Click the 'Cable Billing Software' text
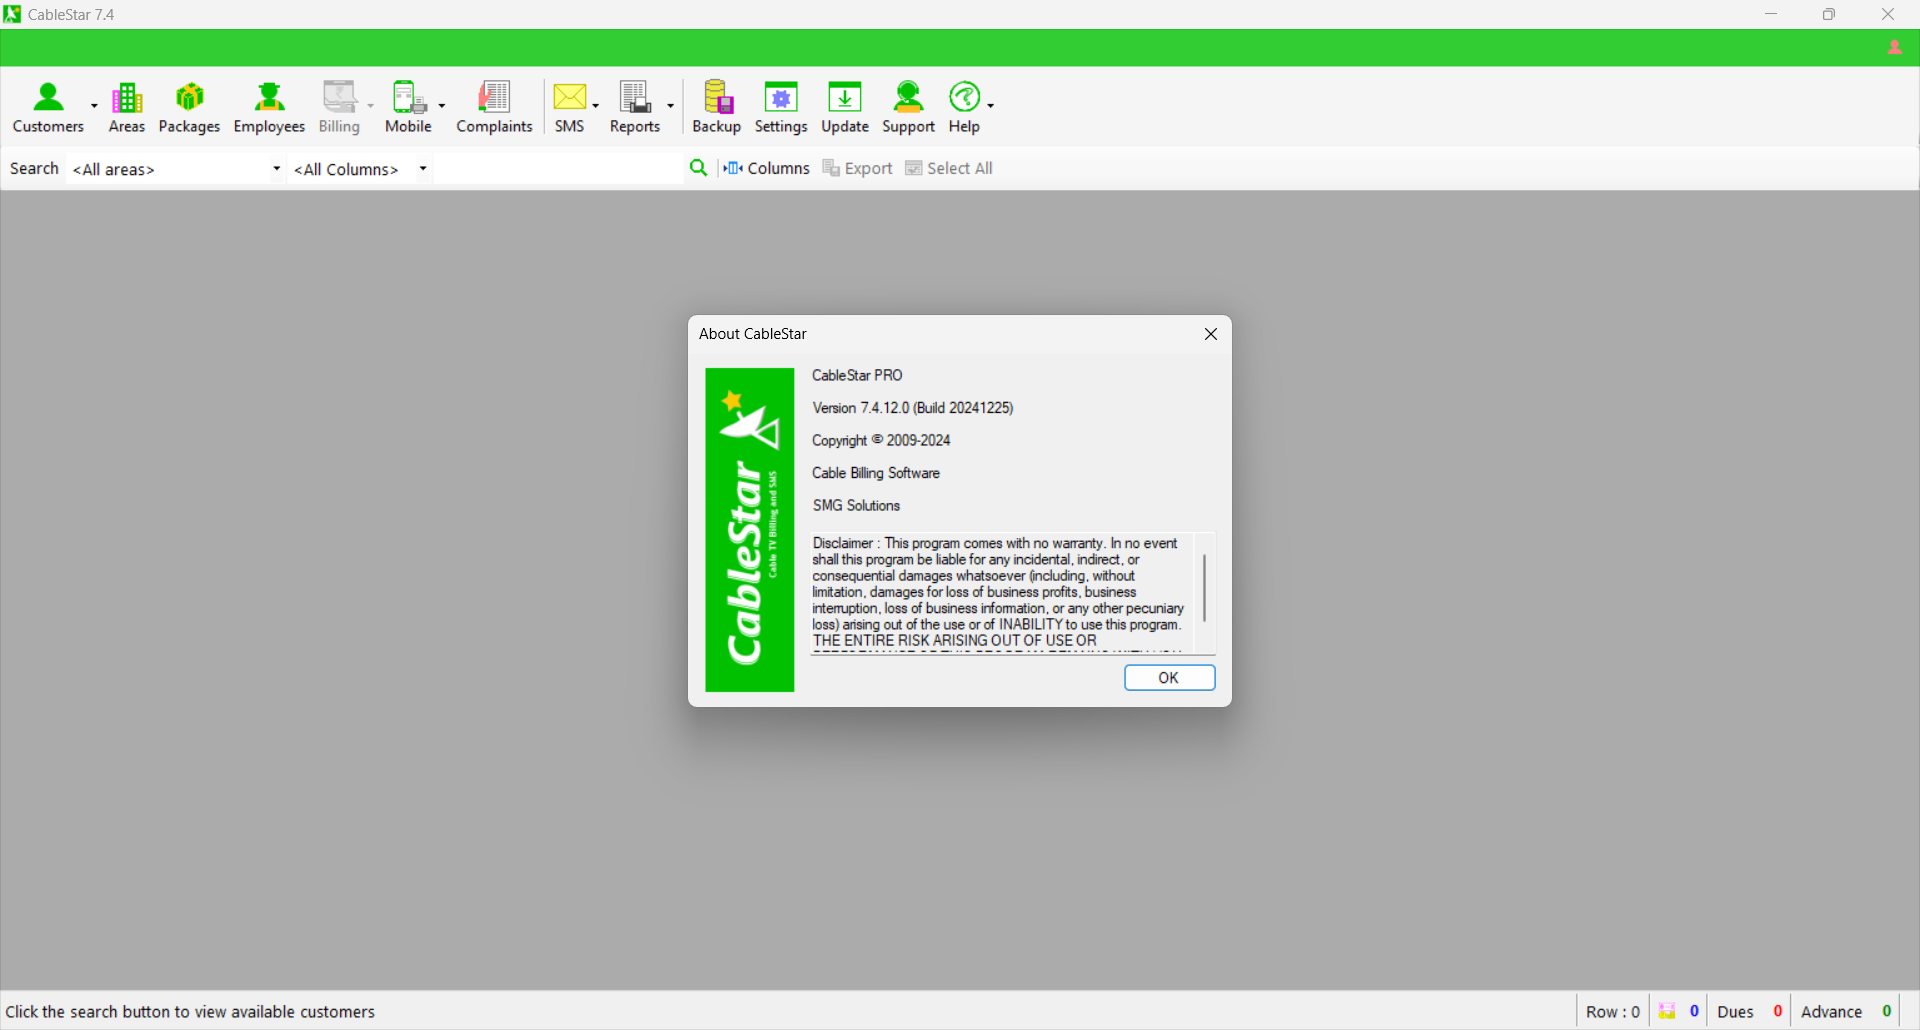 (x=876, y=473)
